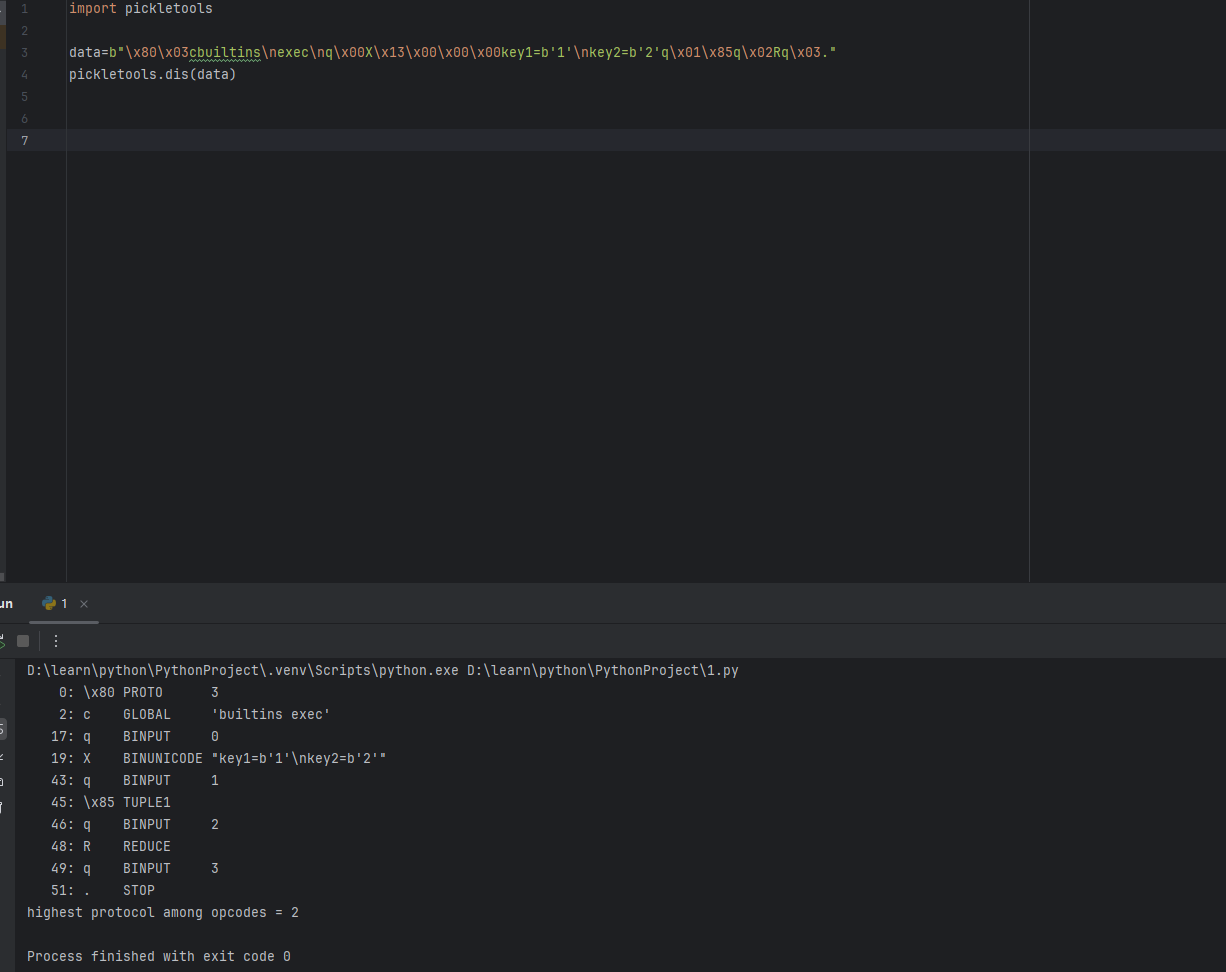Click gutter line number 1
1226x972 pixels.
[x=25, y=8]
